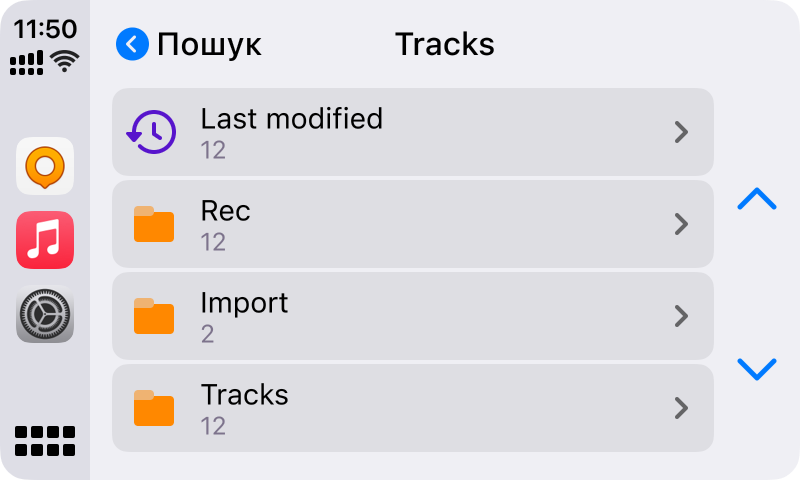Tap the blue back arrow icon
Viewport: 800px width, 480px height.
click(132, 45)
